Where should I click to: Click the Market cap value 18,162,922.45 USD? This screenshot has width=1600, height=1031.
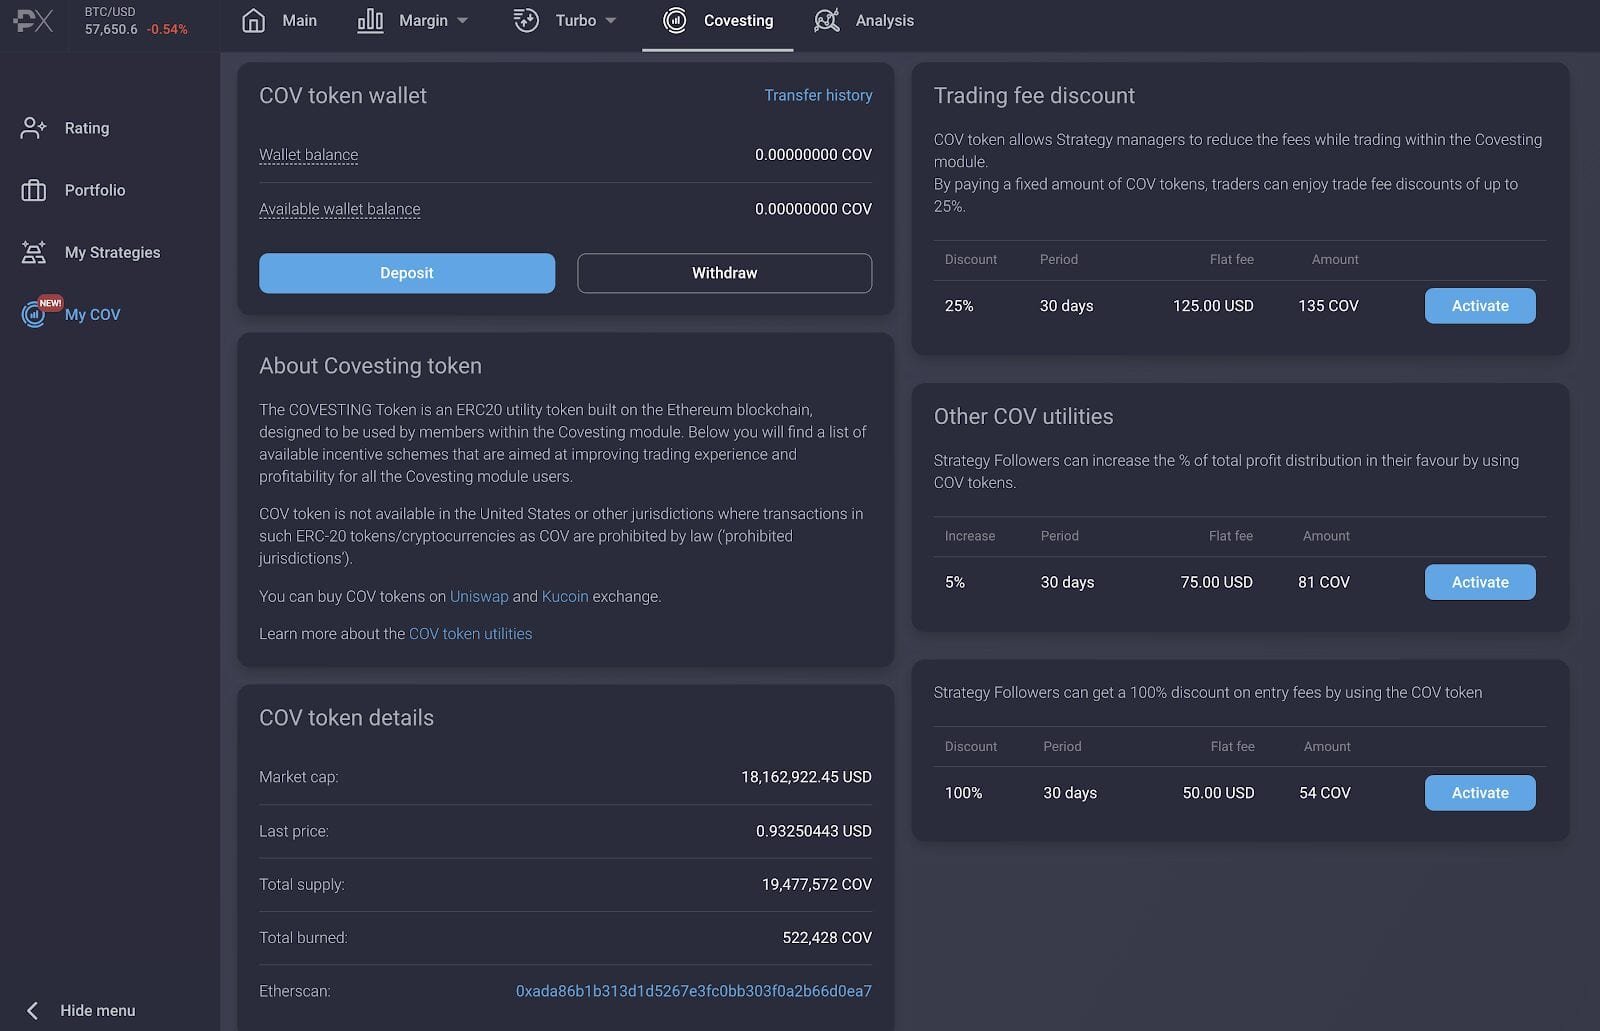(806, 777)
